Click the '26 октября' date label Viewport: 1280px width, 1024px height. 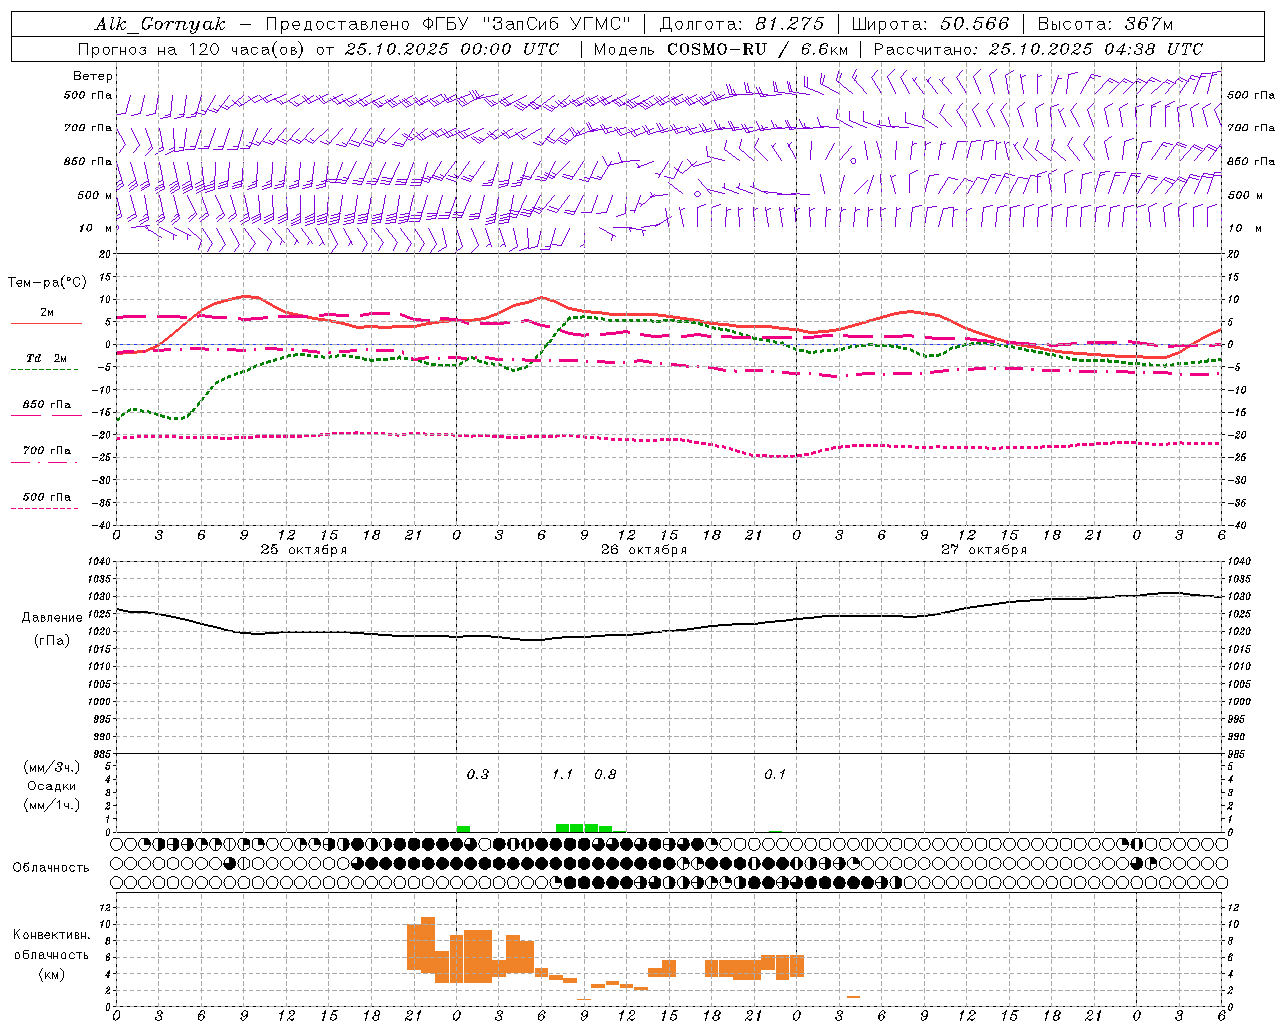(644, 550)
